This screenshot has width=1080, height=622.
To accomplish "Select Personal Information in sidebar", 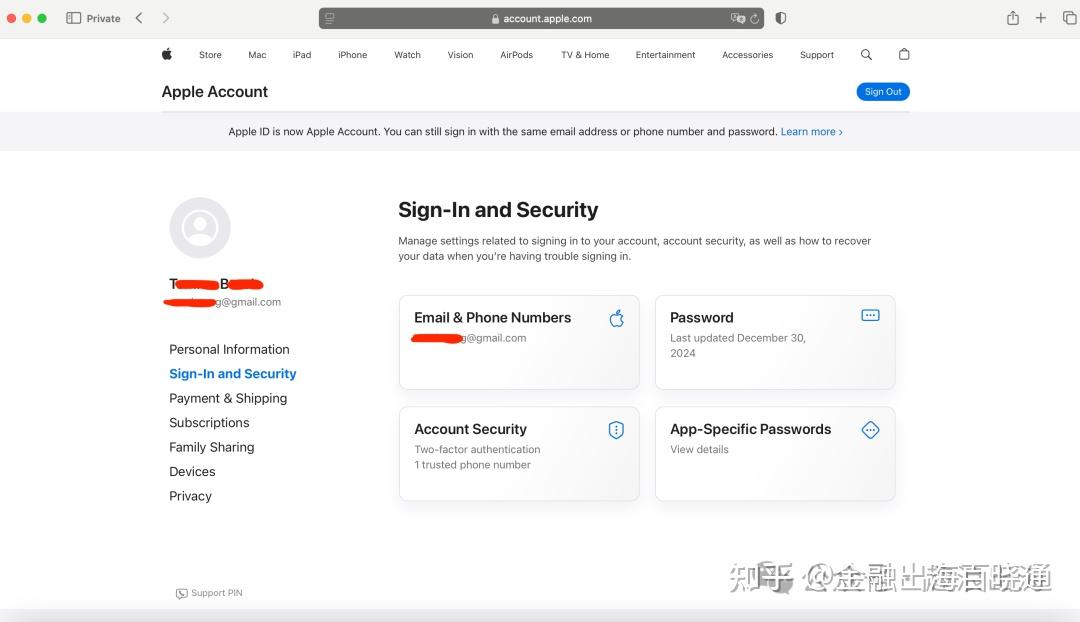I will tap(229, 349).
